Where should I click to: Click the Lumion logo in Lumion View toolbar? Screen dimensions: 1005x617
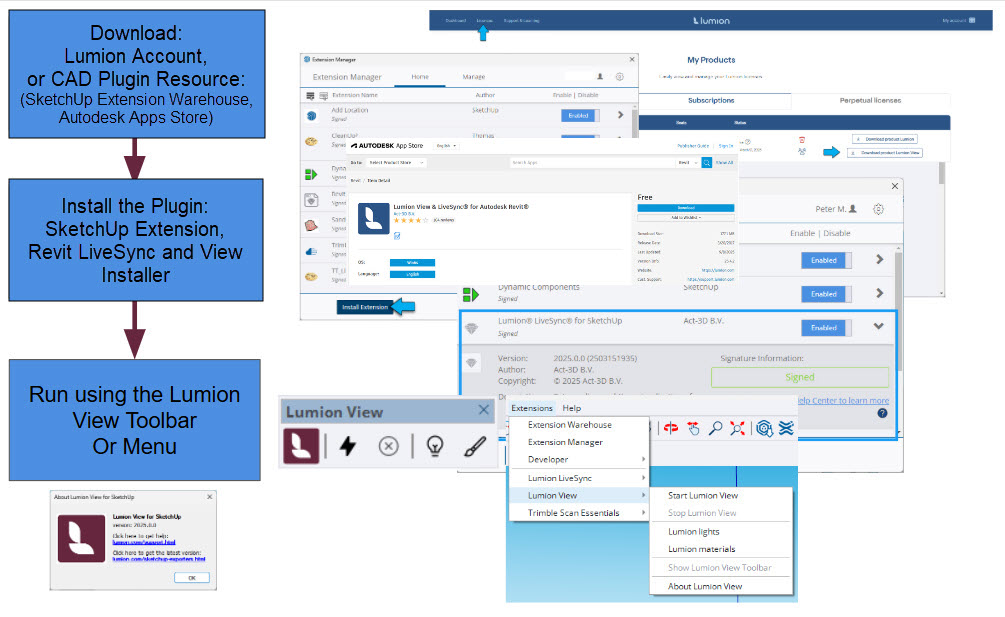pos(302,446)
